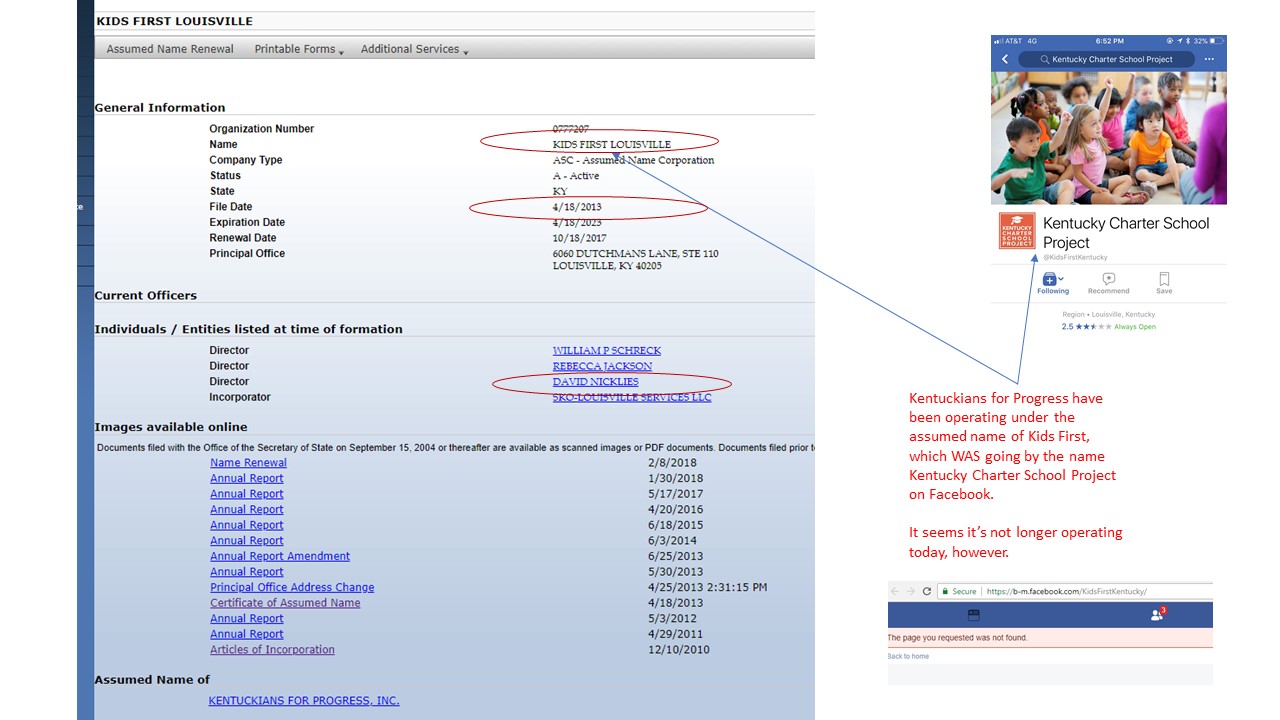Open the Additional Services menu
Image resolution: width=1280 pixels, height=720 pixels.
pyautogui.click(x=410, y=49)
